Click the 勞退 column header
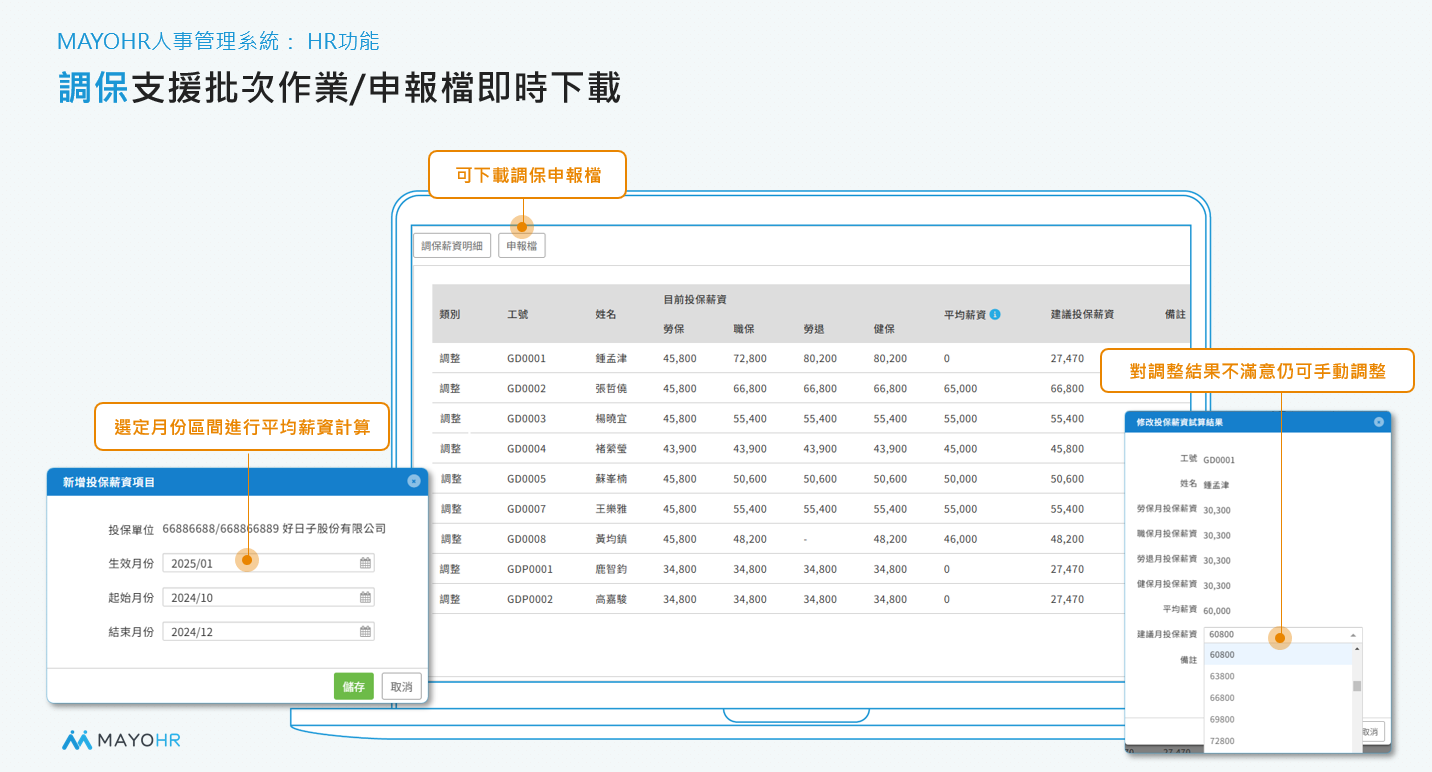The image size is (1432, 772). point(814,329)
